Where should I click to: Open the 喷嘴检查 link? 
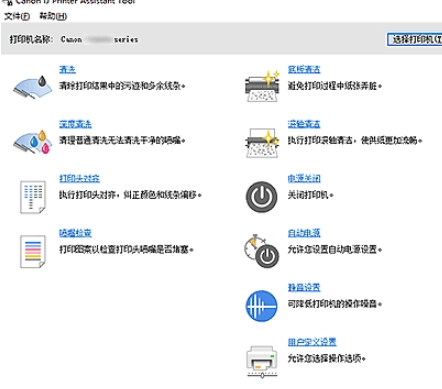tap(75, 233)
